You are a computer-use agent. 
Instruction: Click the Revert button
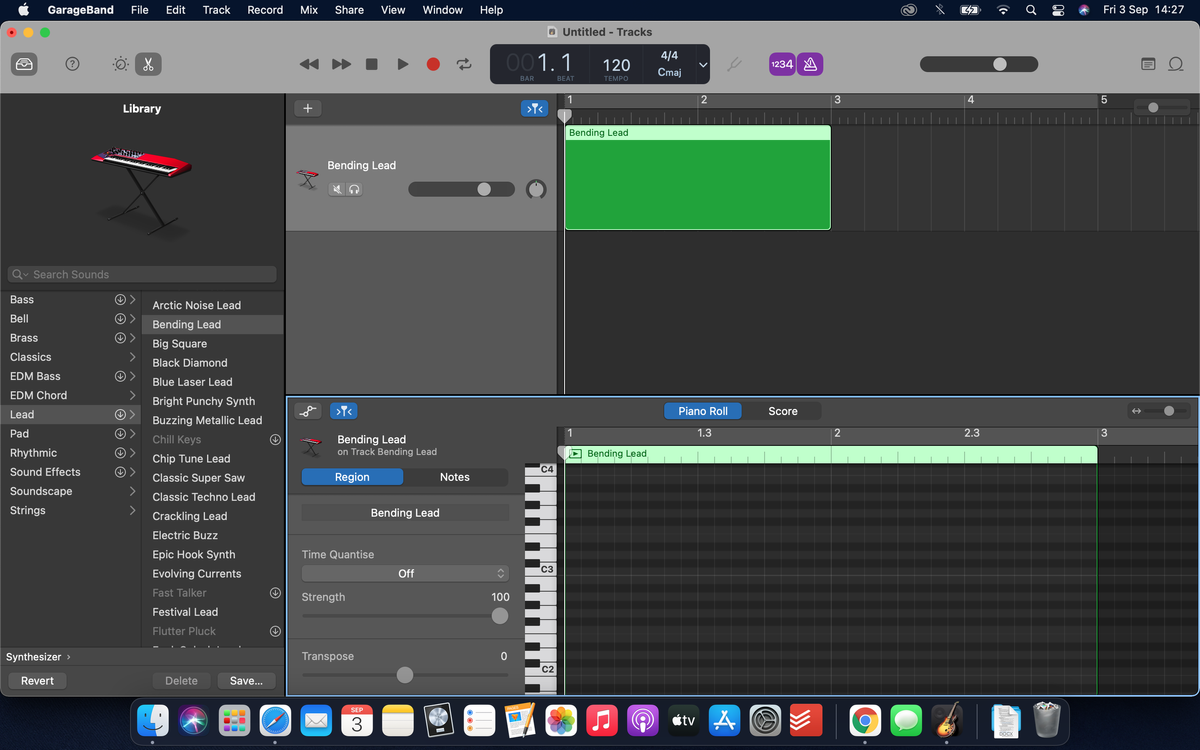[37, 680]
